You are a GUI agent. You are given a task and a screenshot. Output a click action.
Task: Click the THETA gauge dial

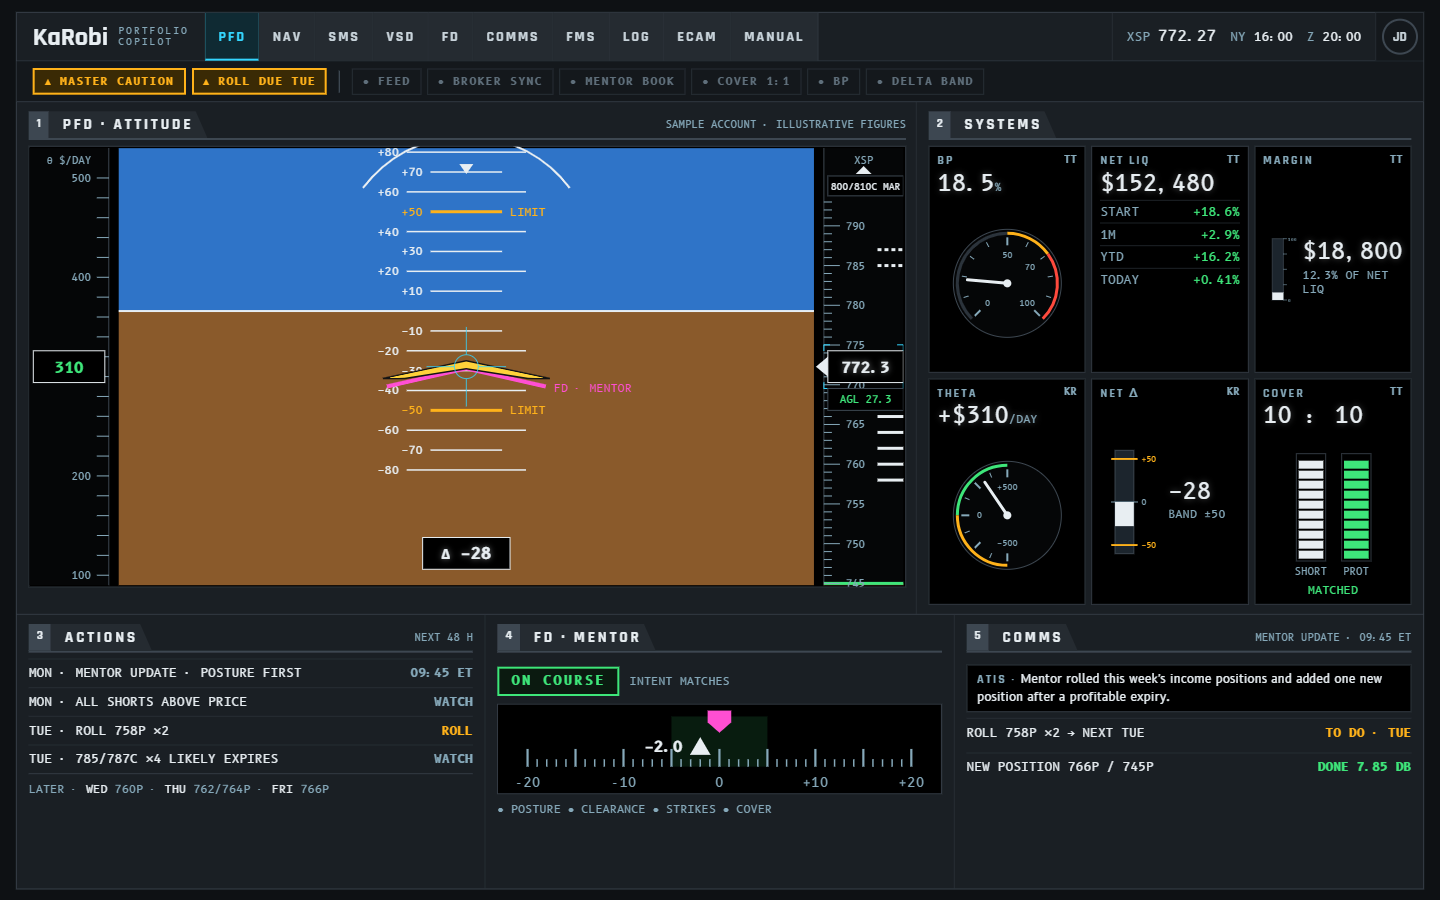1007,515
